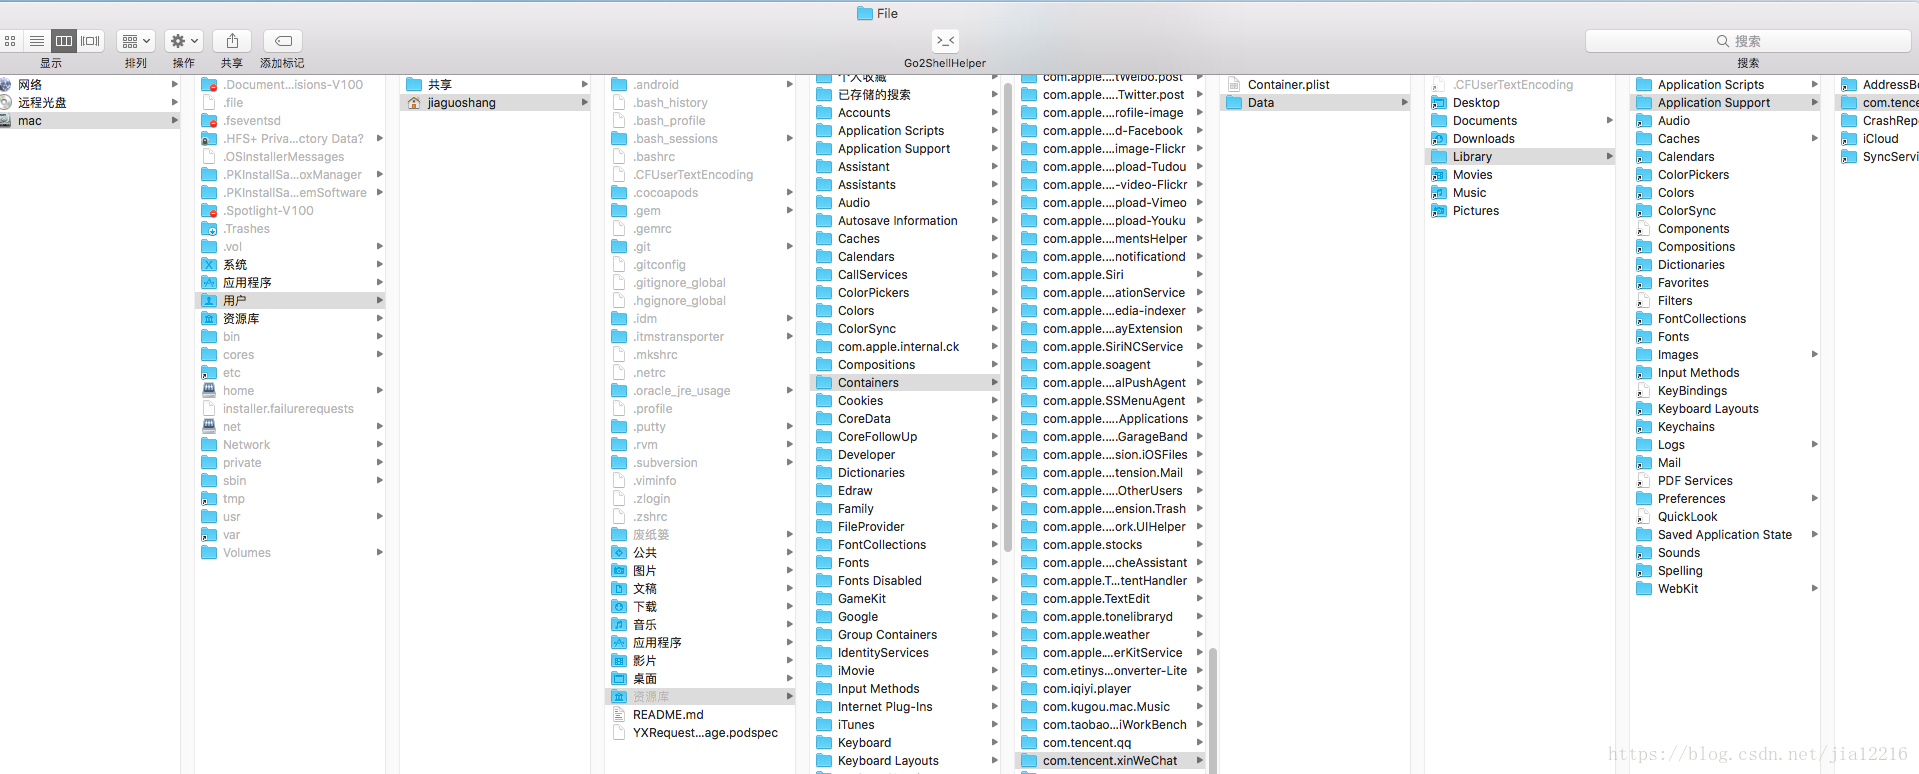Select mac in the sidebar column

[90, 121]
